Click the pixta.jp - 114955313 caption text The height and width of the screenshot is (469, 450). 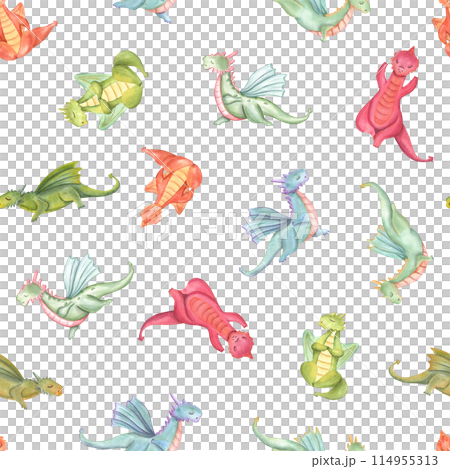click(x=375, y=461)
